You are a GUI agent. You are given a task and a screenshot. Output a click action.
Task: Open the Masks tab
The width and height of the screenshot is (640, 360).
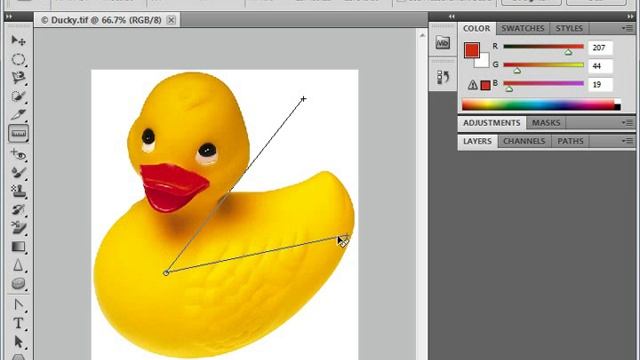pos(546,123)
